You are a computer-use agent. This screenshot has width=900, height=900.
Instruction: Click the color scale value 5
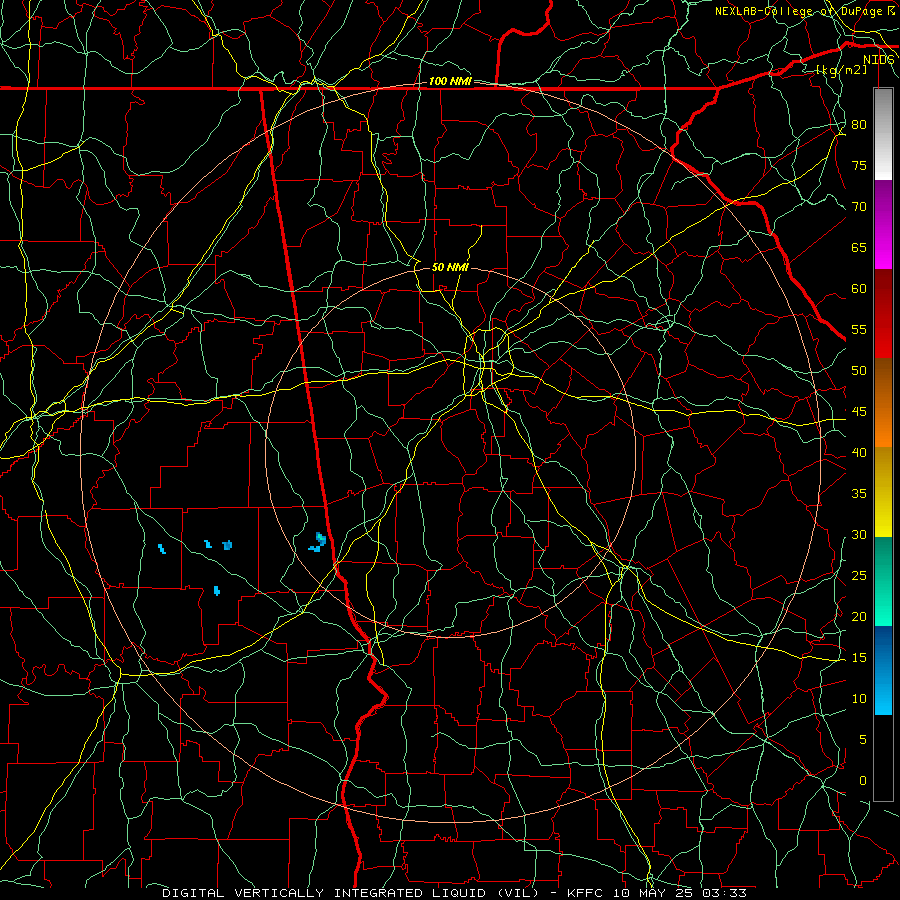coord(863,740)
